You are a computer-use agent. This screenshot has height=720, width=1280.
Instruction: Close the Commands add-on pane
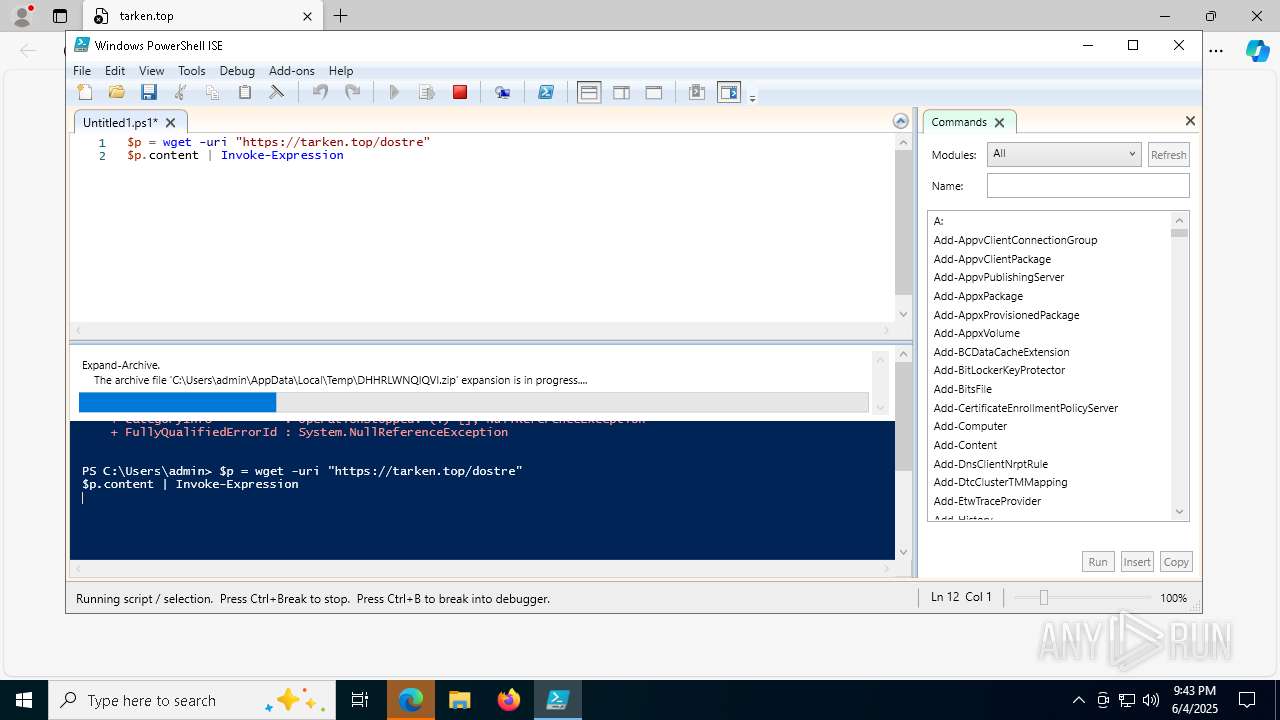point(1190,121)
